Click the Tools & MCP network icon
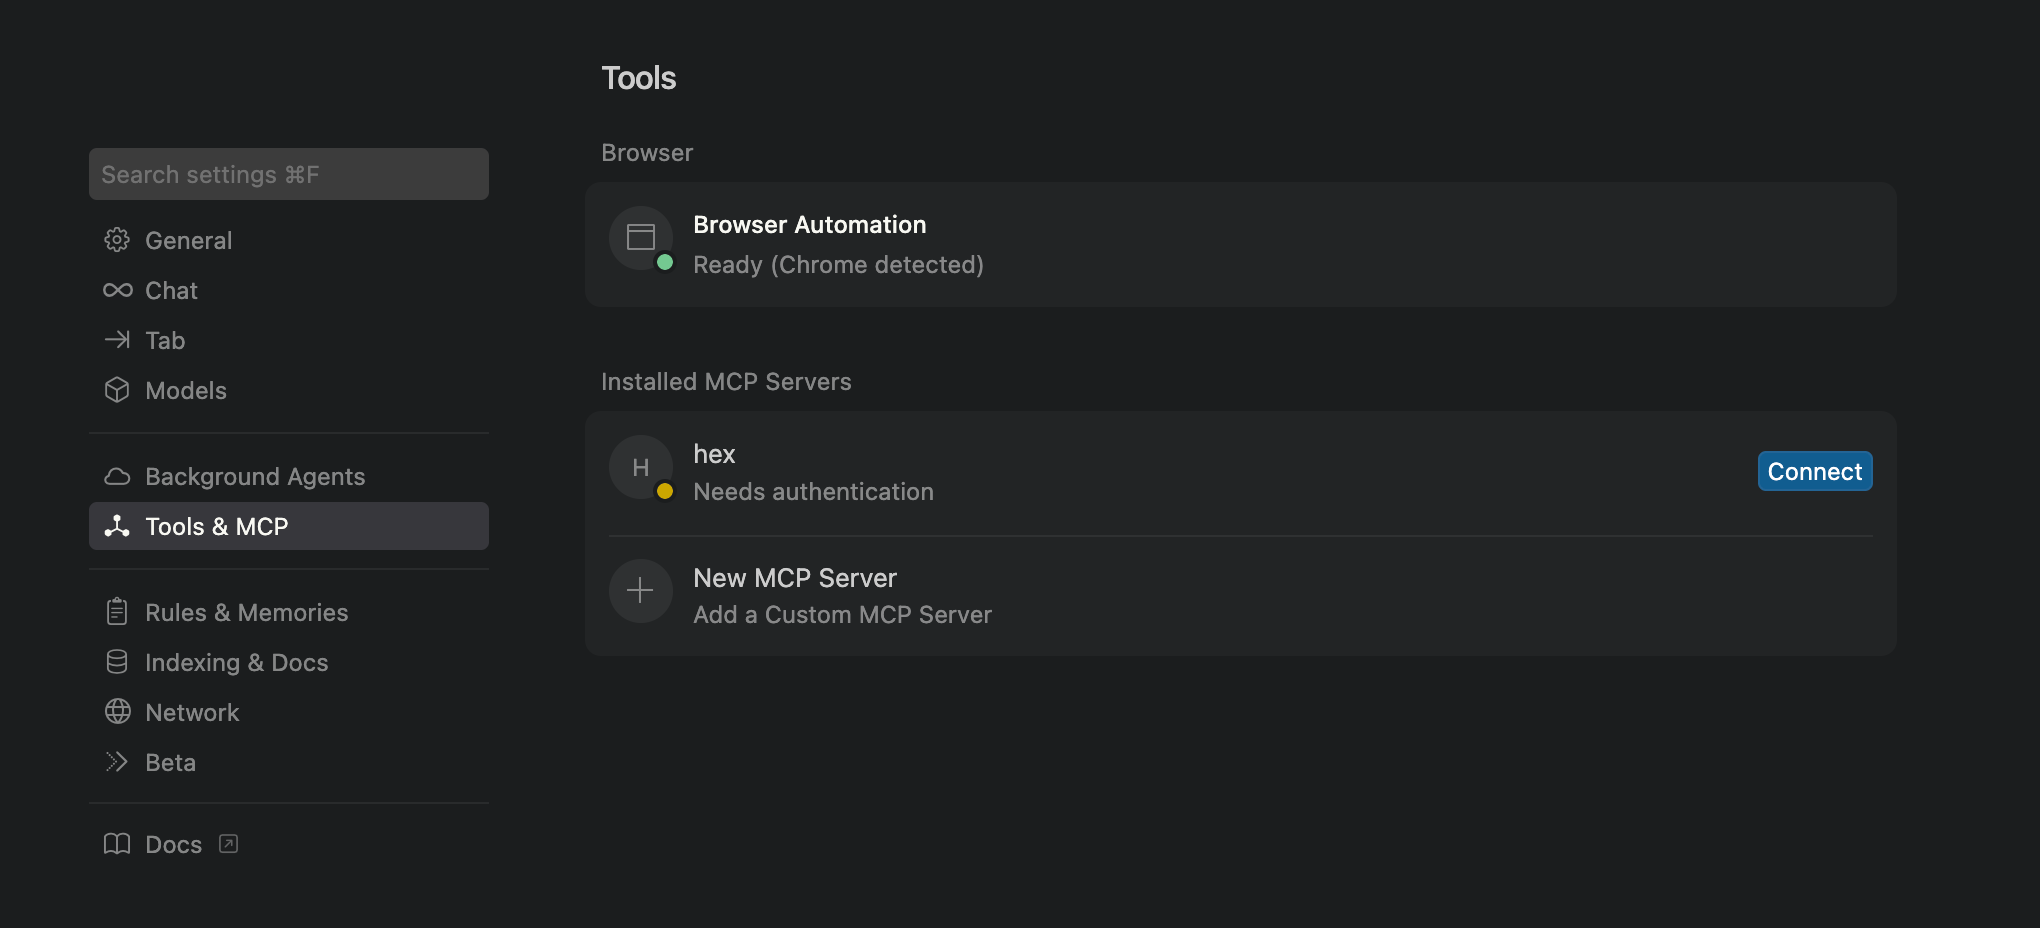This screenshot has width=2040, height=928. [117, 525]
